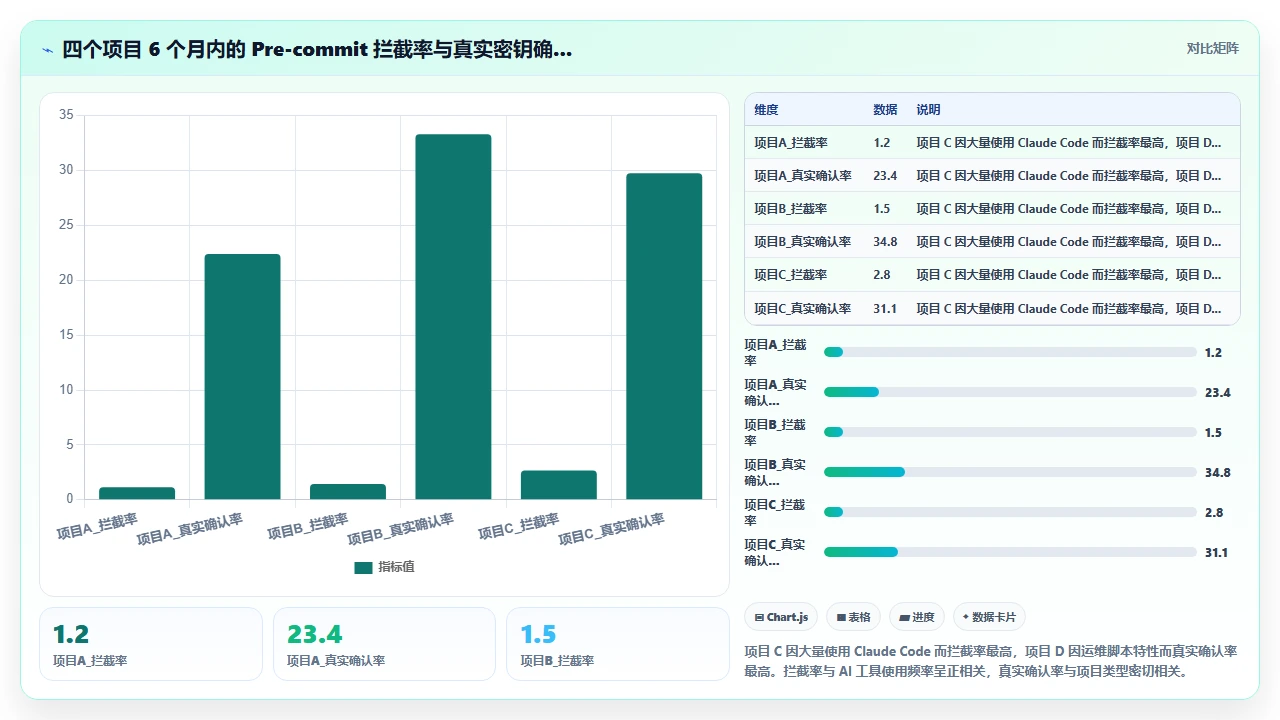Click the summary paragraph about 项目 C
Viewport: 1280px width, 720px height.
point(991,661)
